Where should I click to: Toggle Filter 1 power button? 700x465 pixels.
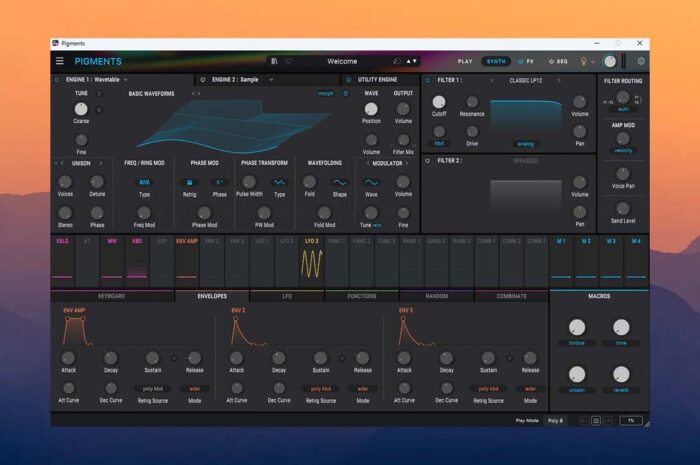tap(428, 80)
